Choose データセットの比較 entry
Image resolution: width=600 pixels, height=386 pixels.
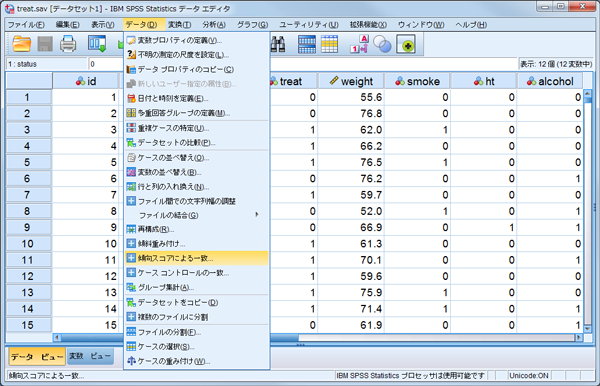(x=197, y=142)
